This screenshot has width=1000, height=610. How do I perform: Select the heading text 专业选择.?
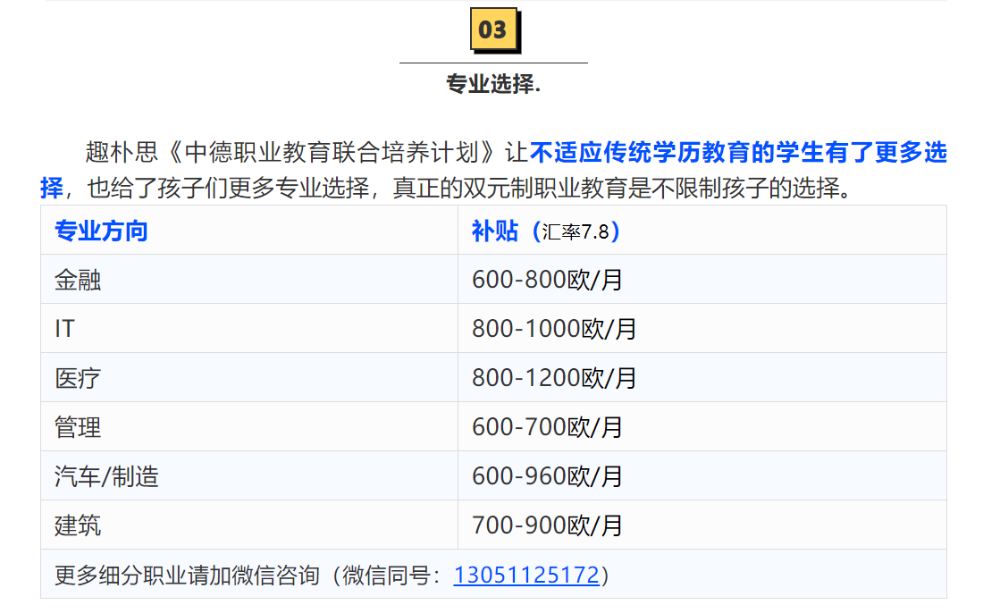coord(493,84)
